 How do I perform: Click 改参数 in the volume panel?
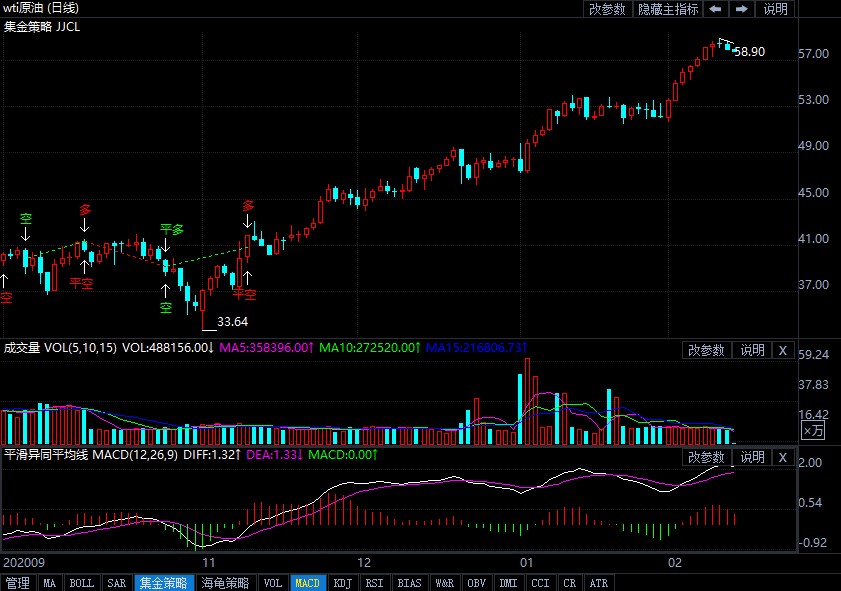(x=708, y=350)
